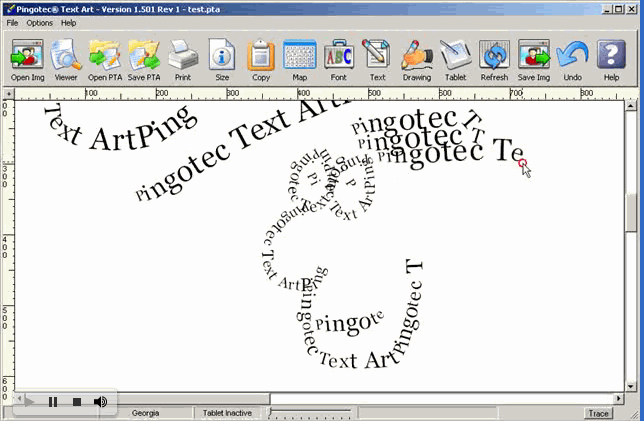Open the character Map
This screenshot has height=421, width=644.
tap(299, 60)
